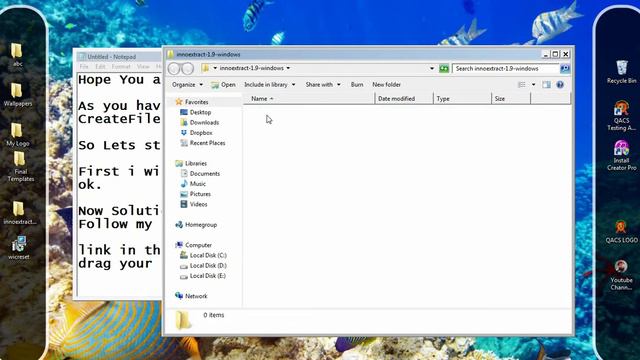The width and height of the screenshot is (640, 360).
Task: Sort by Name column header
Action: coord(309,98)
